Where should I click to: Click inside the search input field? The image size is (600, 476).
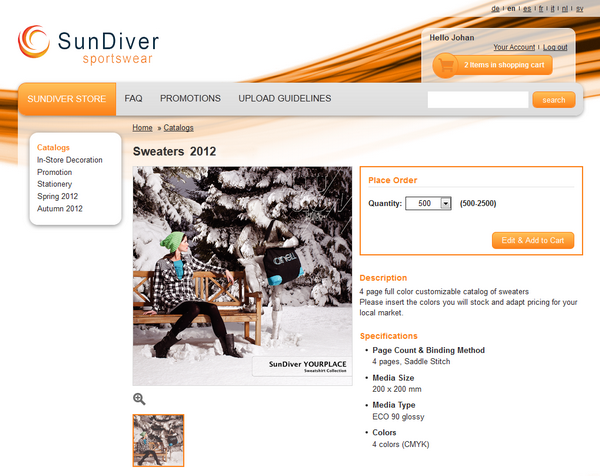click(x=477, y=100)
